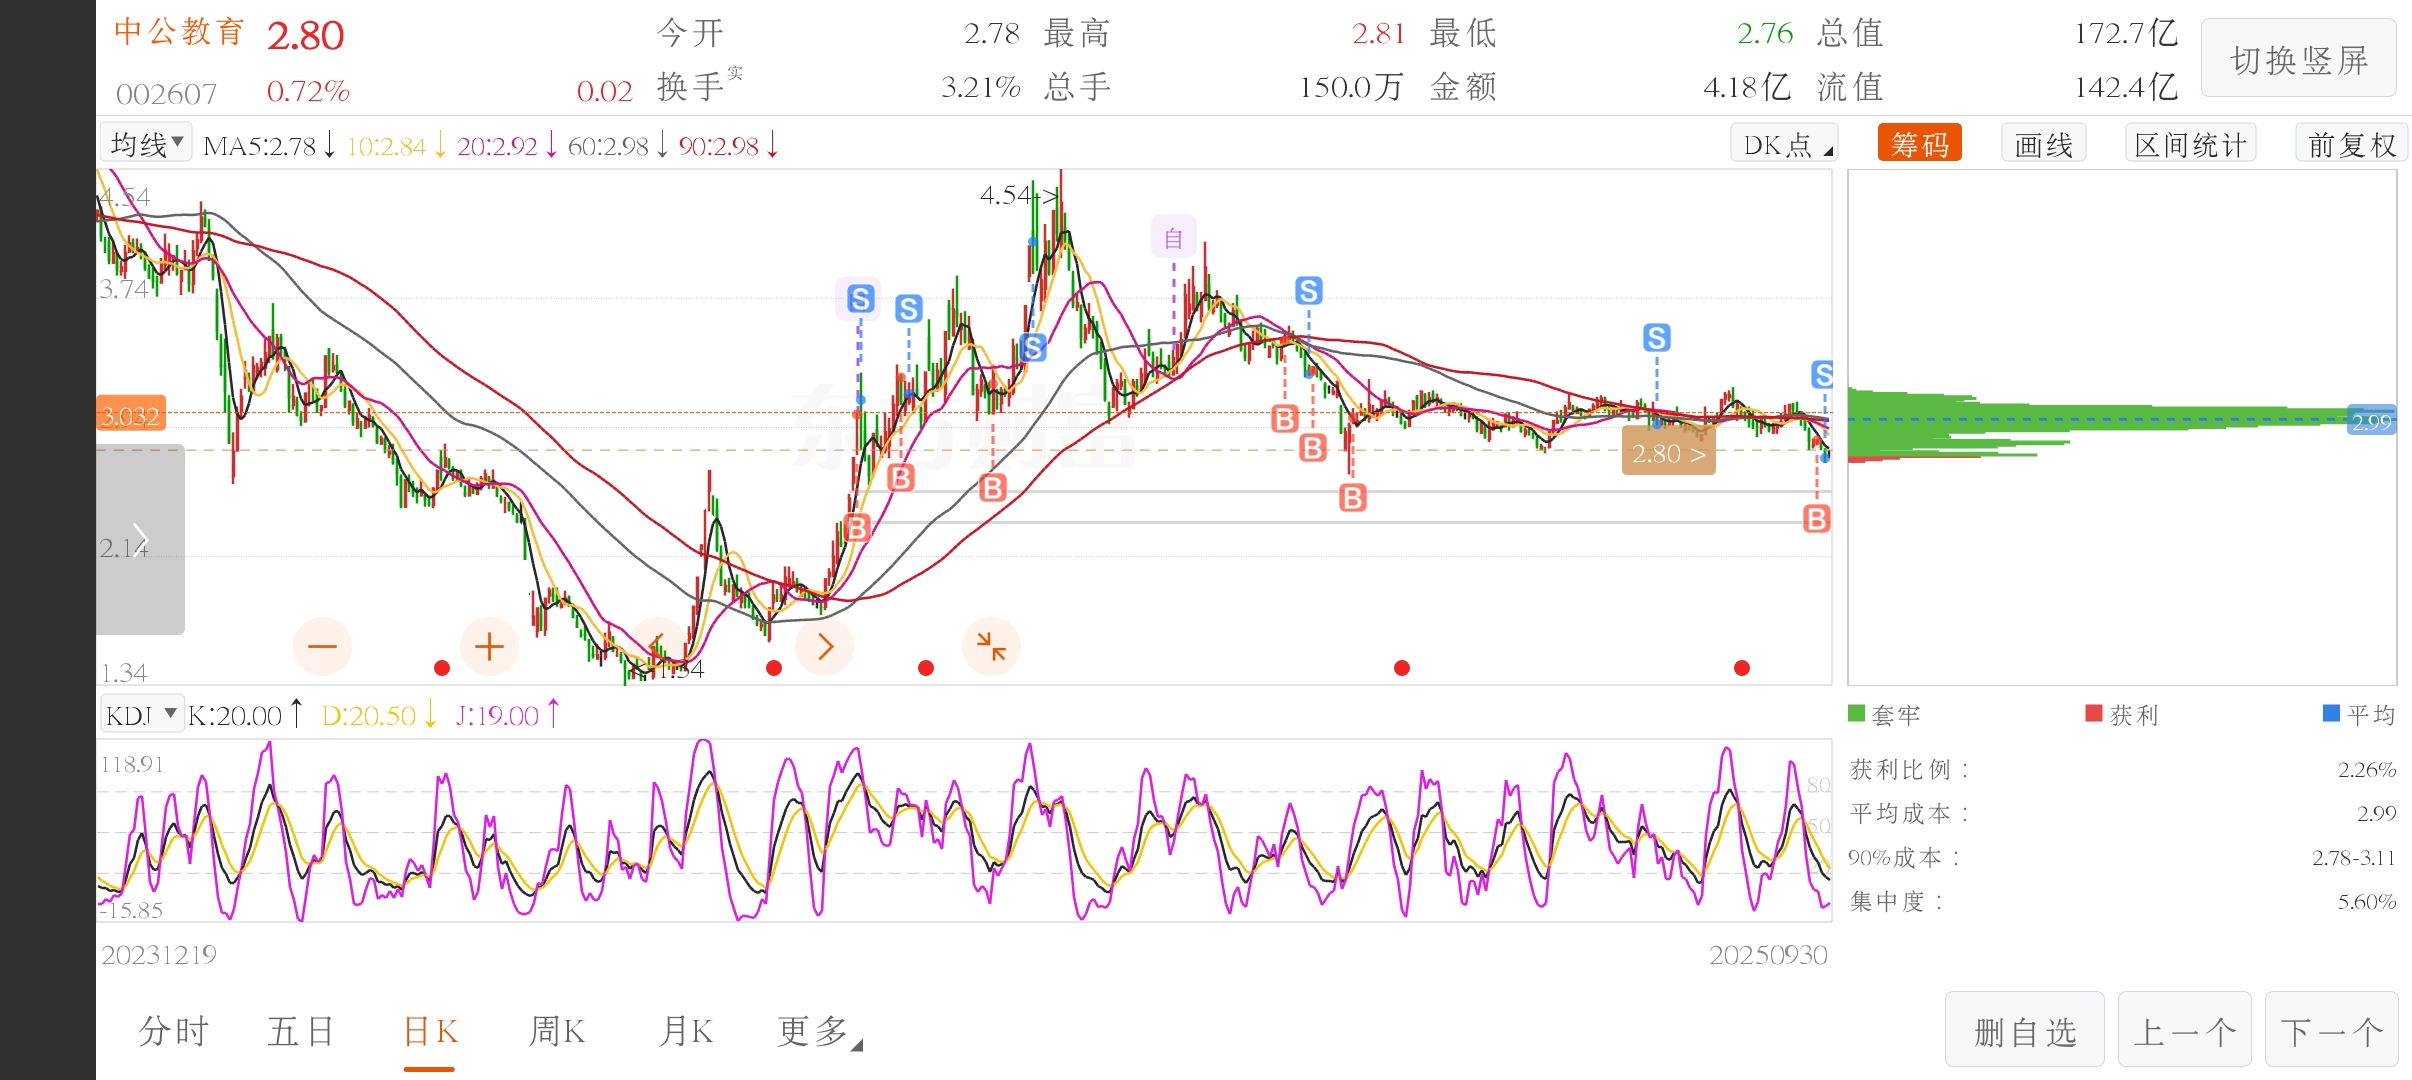Image resolution: width=2412 pixels, height=1080 pixels.
Task: Click the orange minus zoom-out icon
Action: 322,647
